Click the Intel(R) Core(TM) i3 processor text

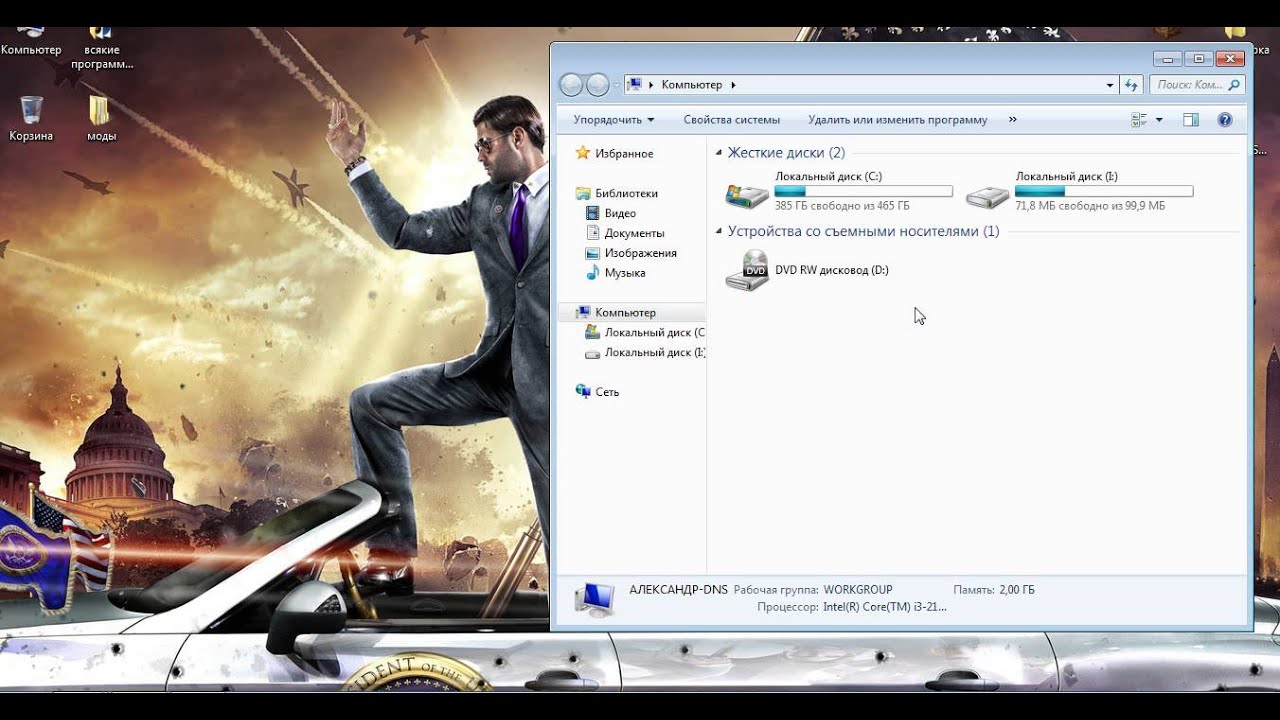[x=885, y=607]
